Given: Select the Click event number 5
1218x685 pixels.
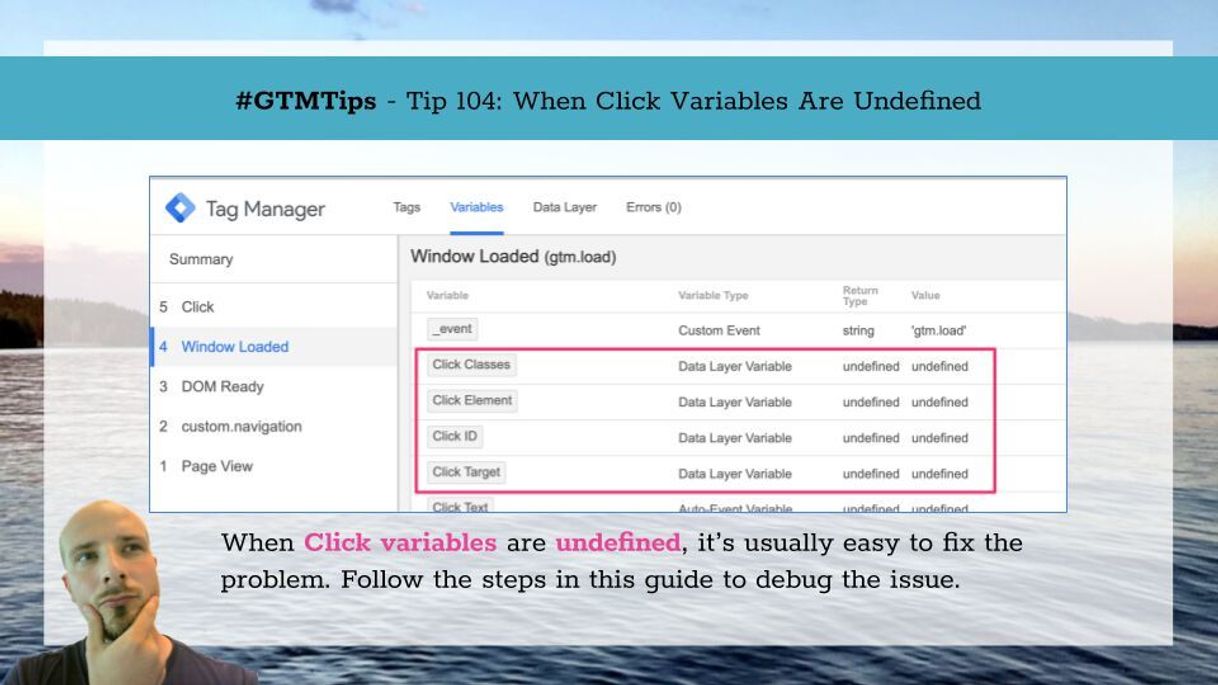Looking at the screenshot, I should tap(197, 307).
